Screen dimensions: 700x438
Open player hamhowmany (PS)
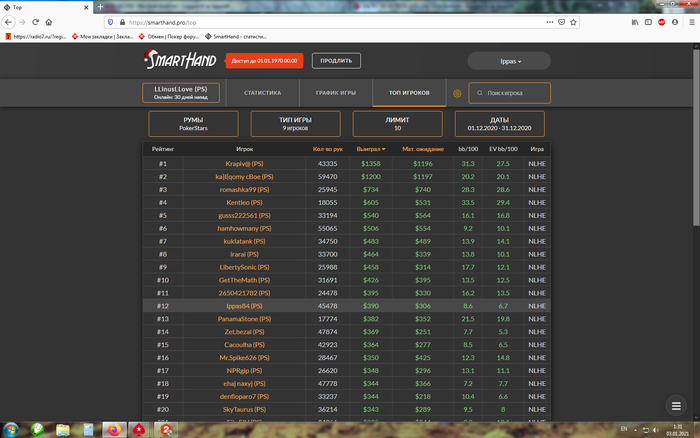tap(244, 229)
